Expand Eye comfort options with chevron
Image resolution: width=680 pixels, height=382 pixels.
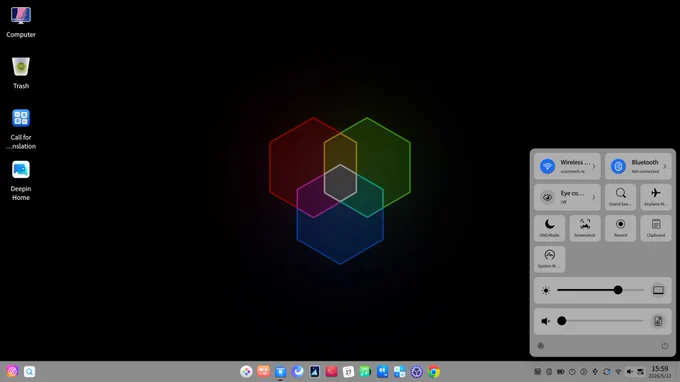(x=594, y=197)
